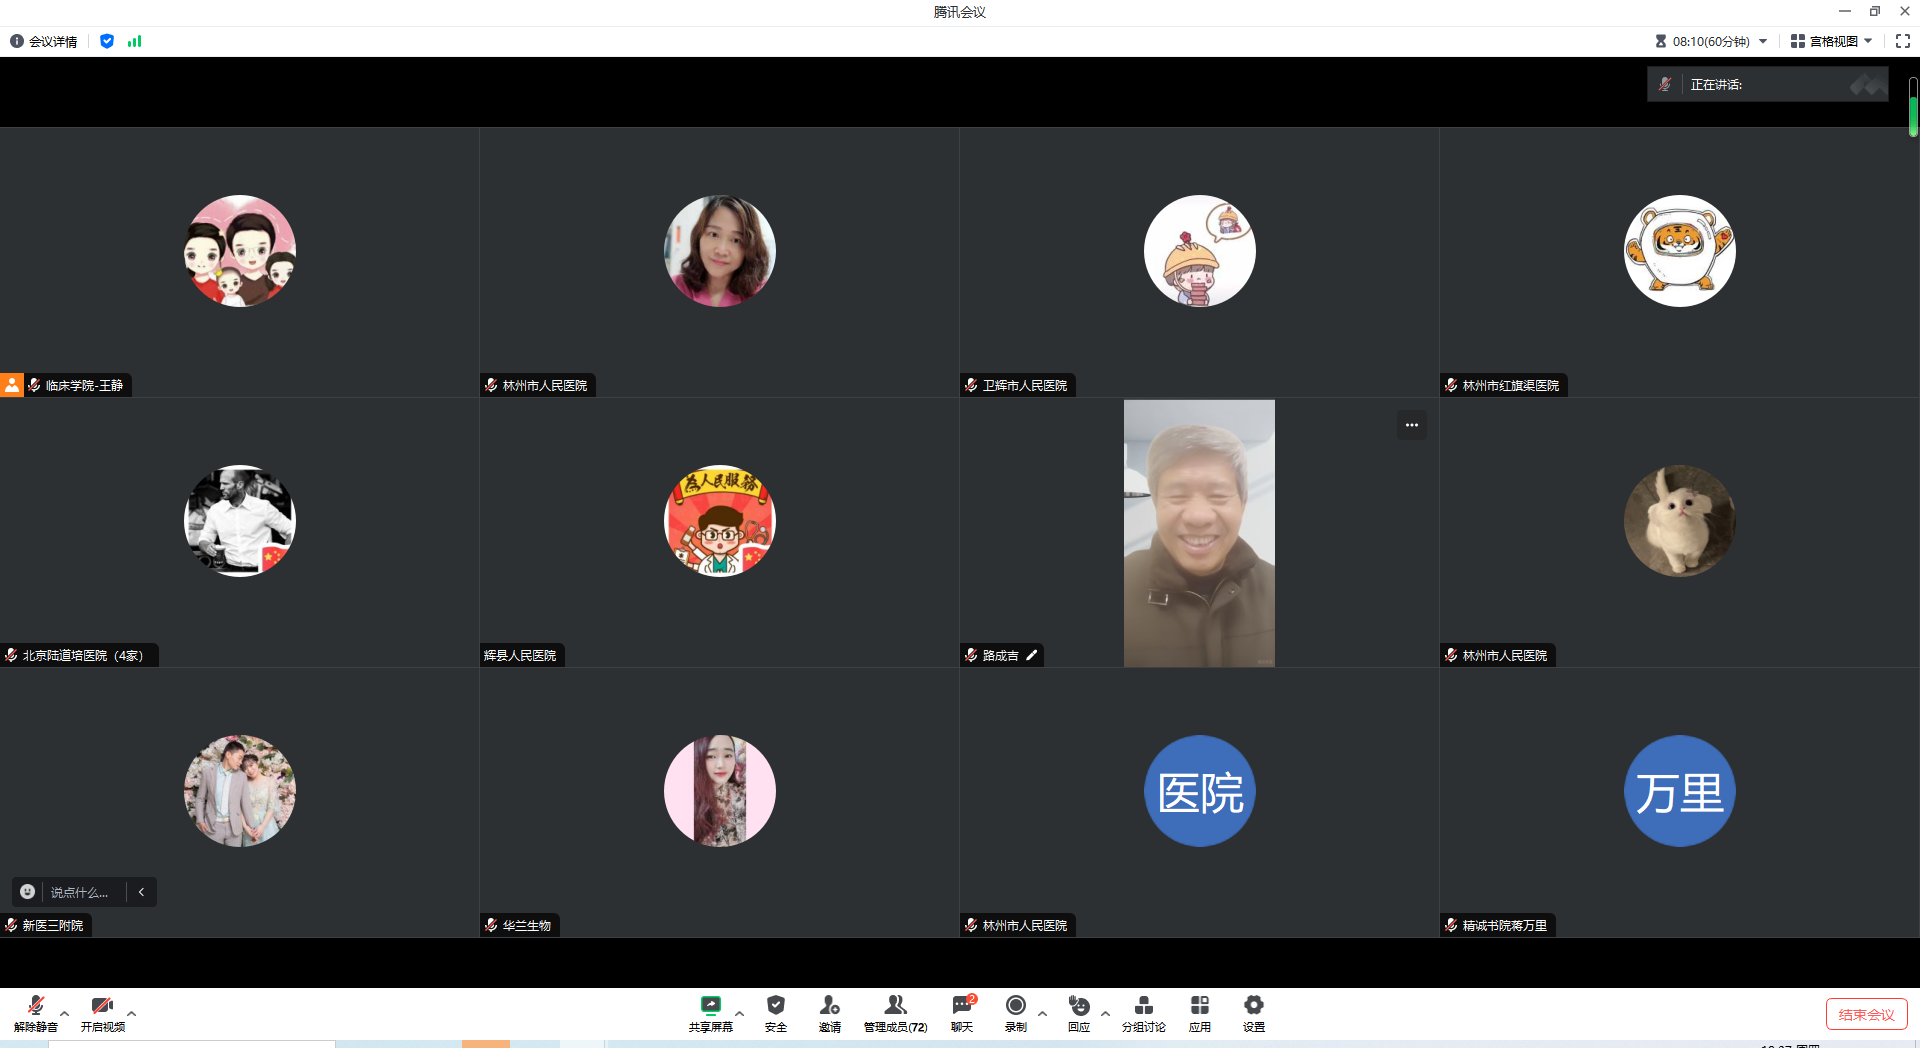Toggle fullscreen mode icon at top right

tap(1902, 41)
